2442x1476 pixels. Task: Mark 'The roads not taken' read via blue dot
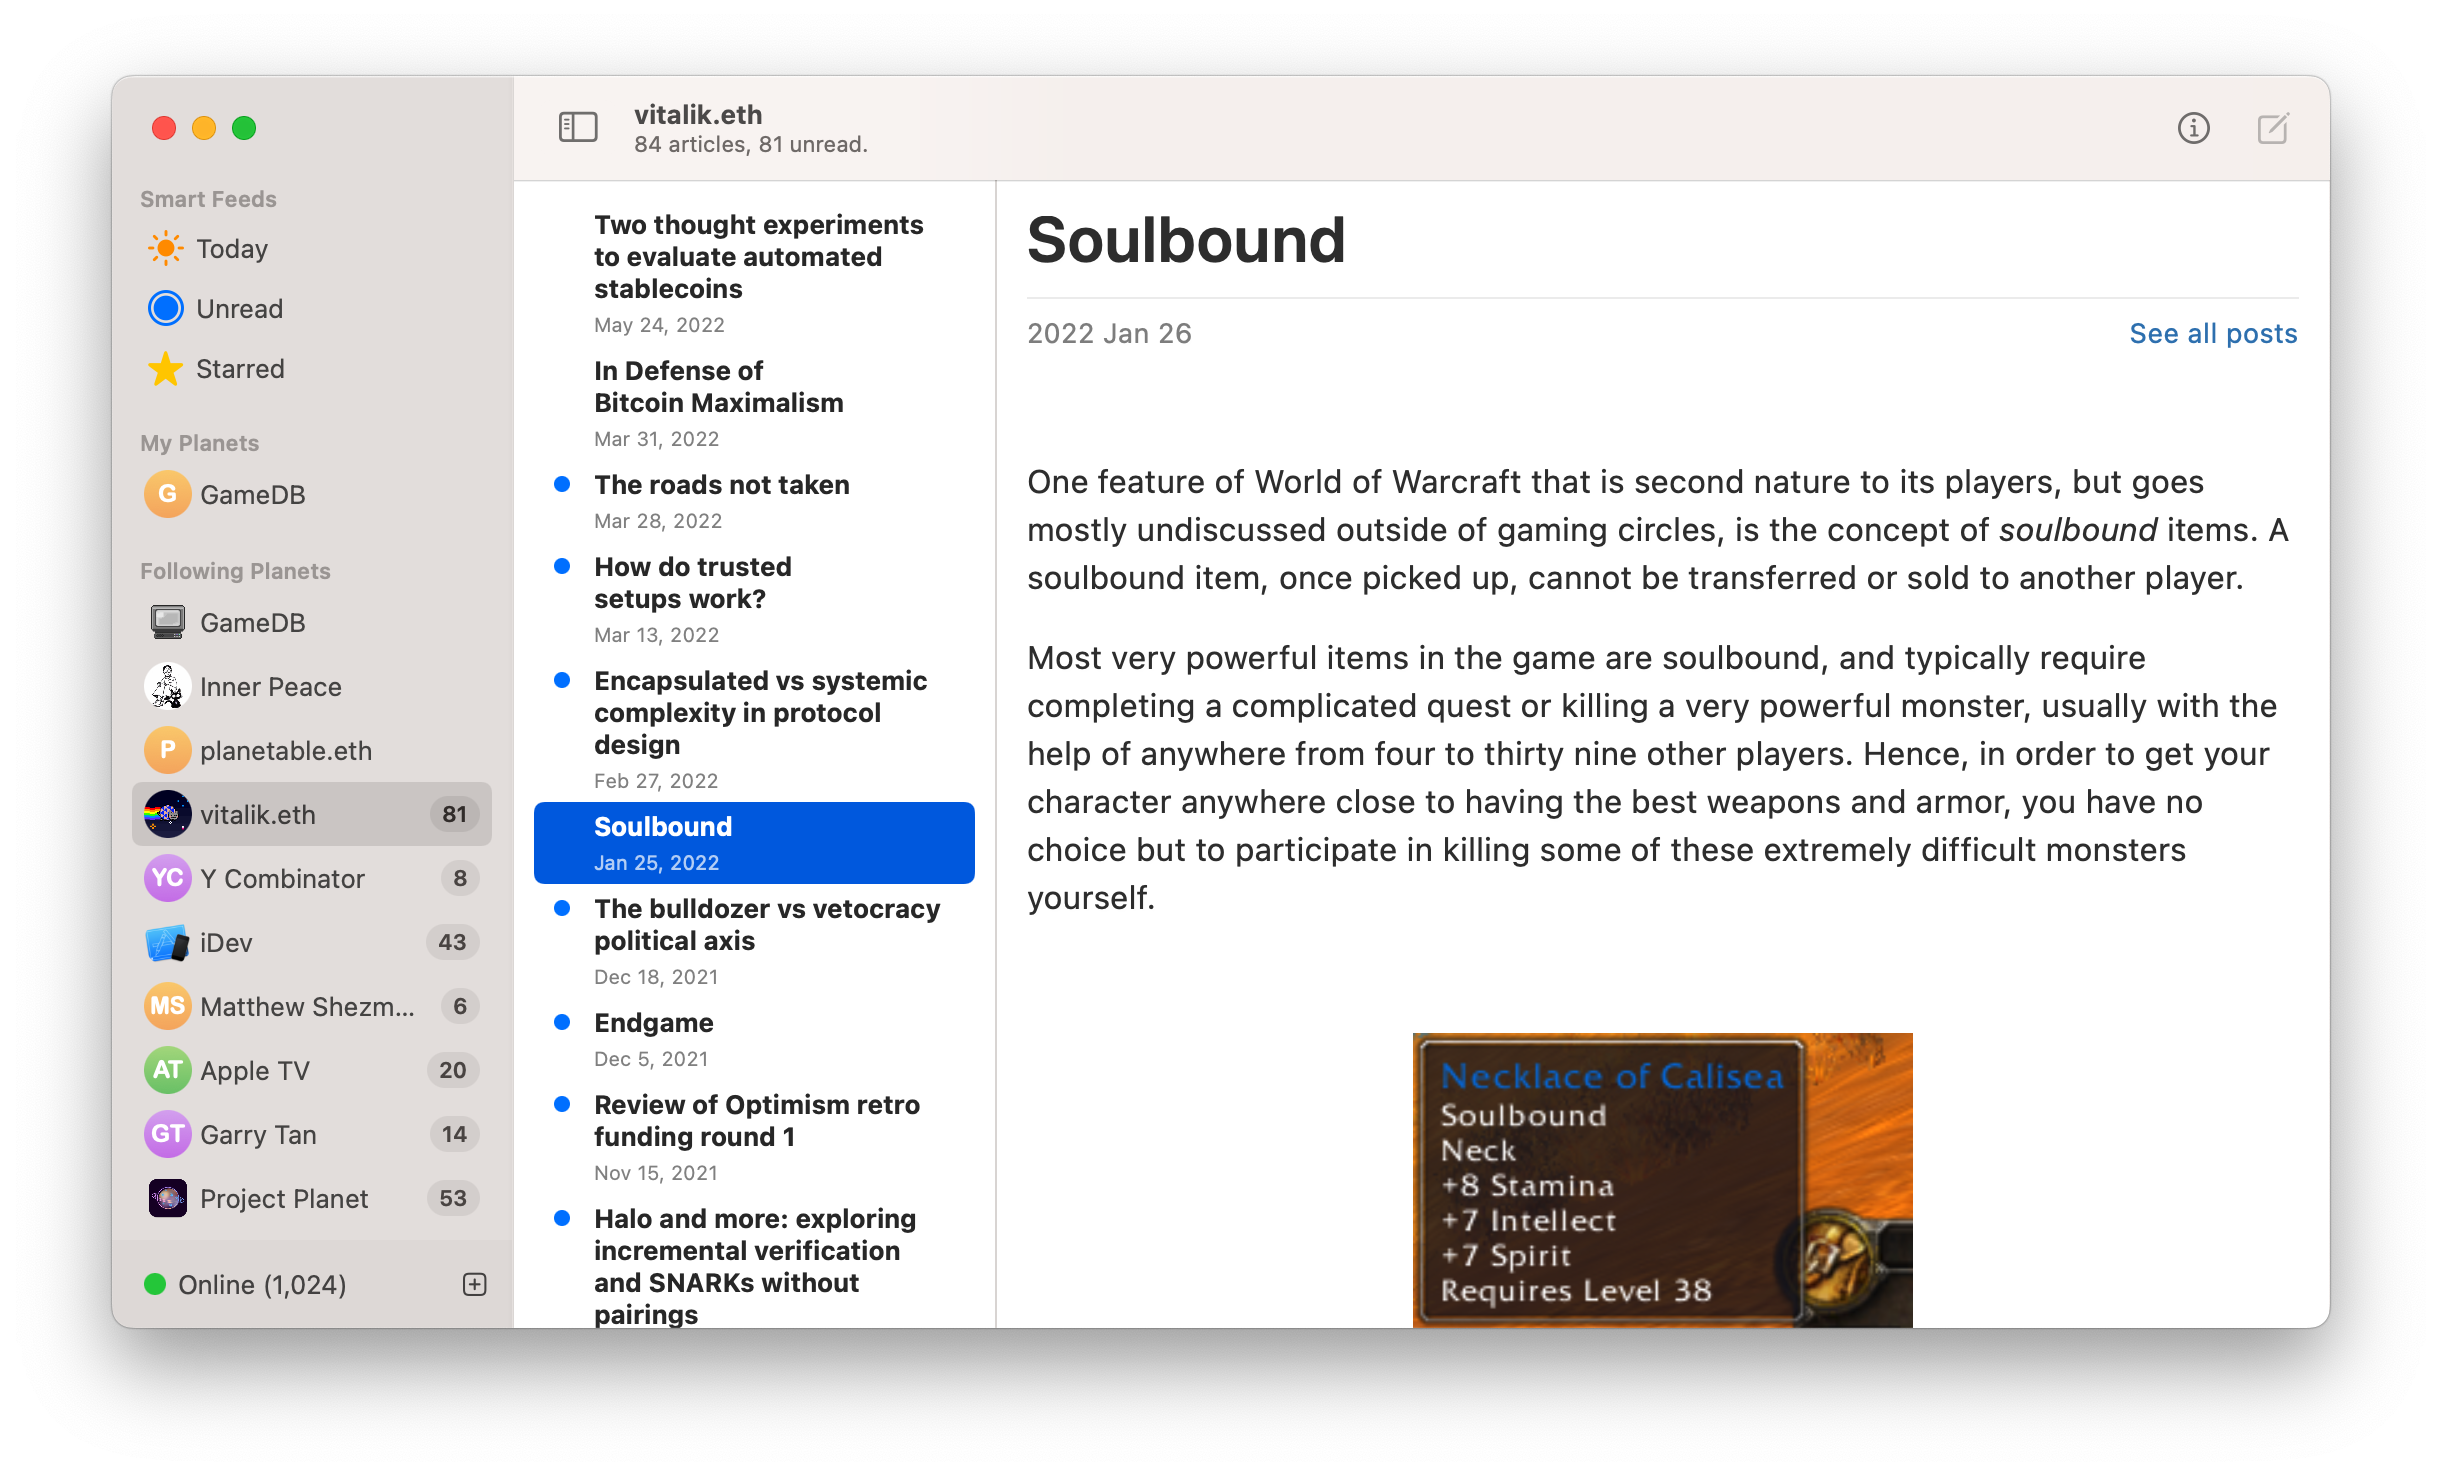(563, 484)
